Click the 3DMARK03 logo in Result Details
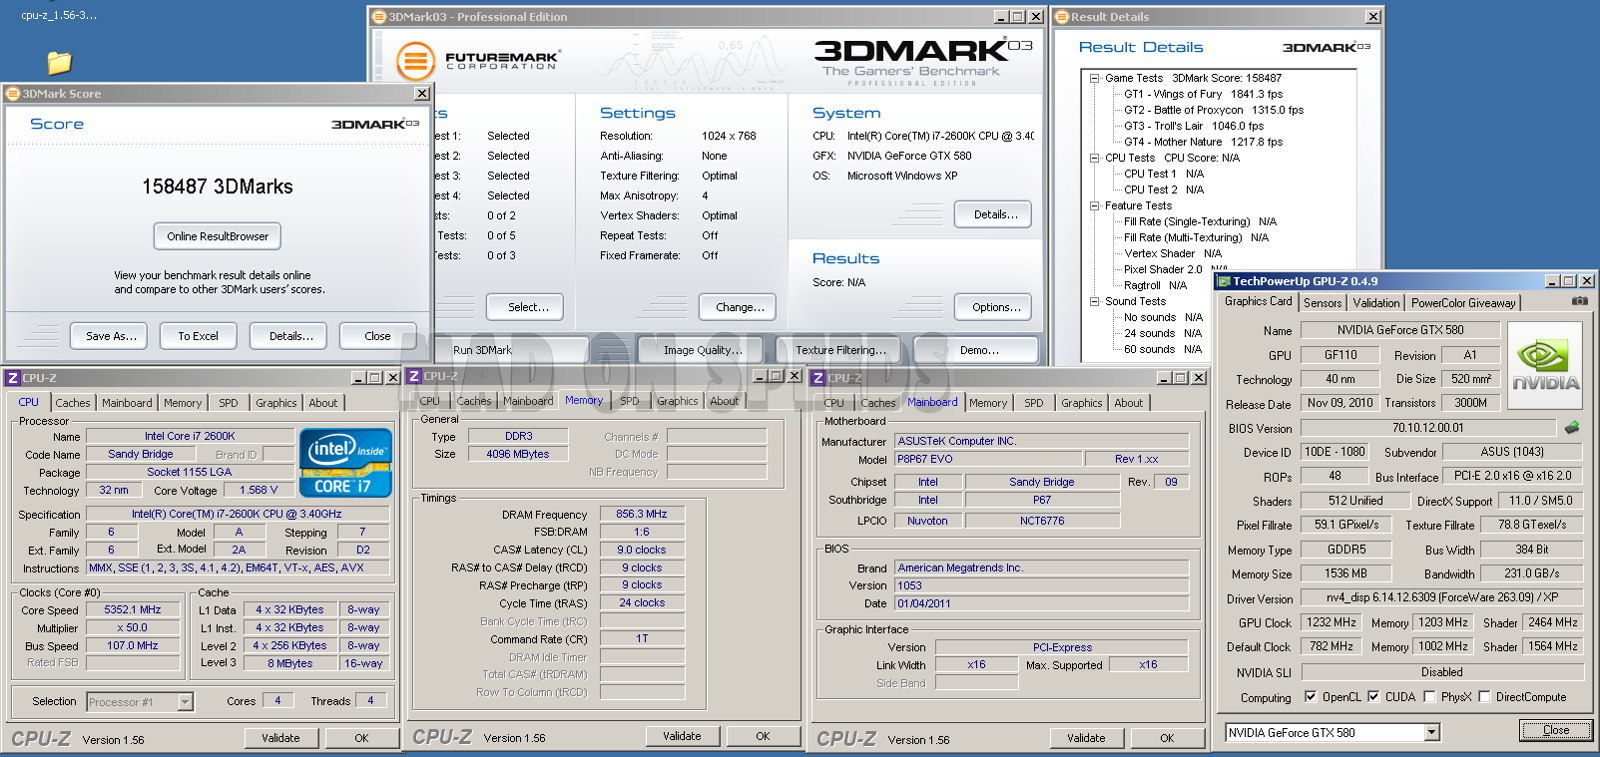The width and height of the screenshot is (1600, 757). (1326, 47)
